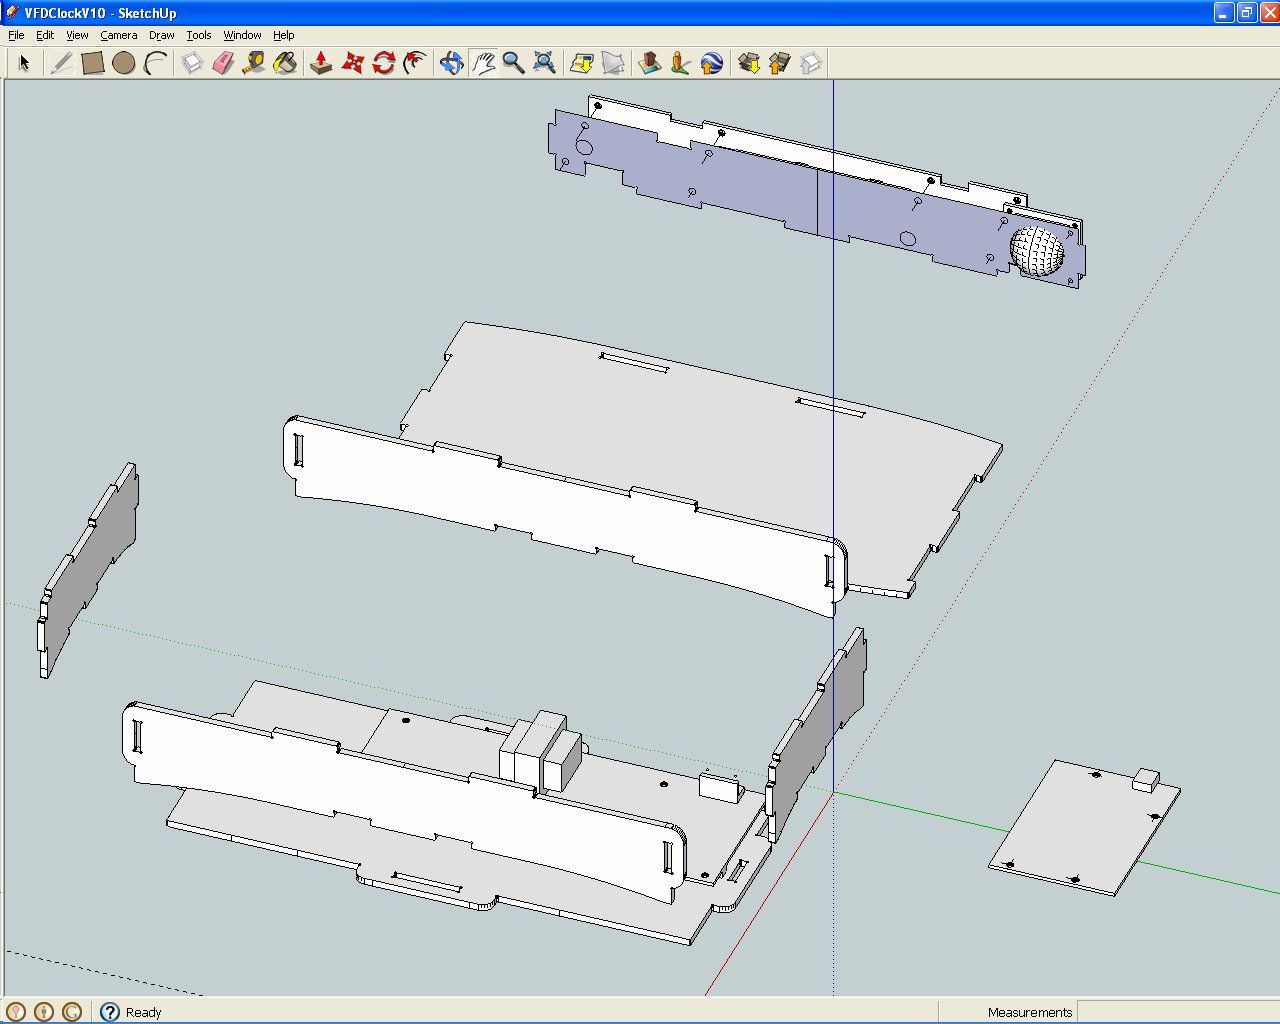Activate the Offset tool
Viewport: 1280px width, 1024px height.
pyautogui.click(x=414, y=63)
